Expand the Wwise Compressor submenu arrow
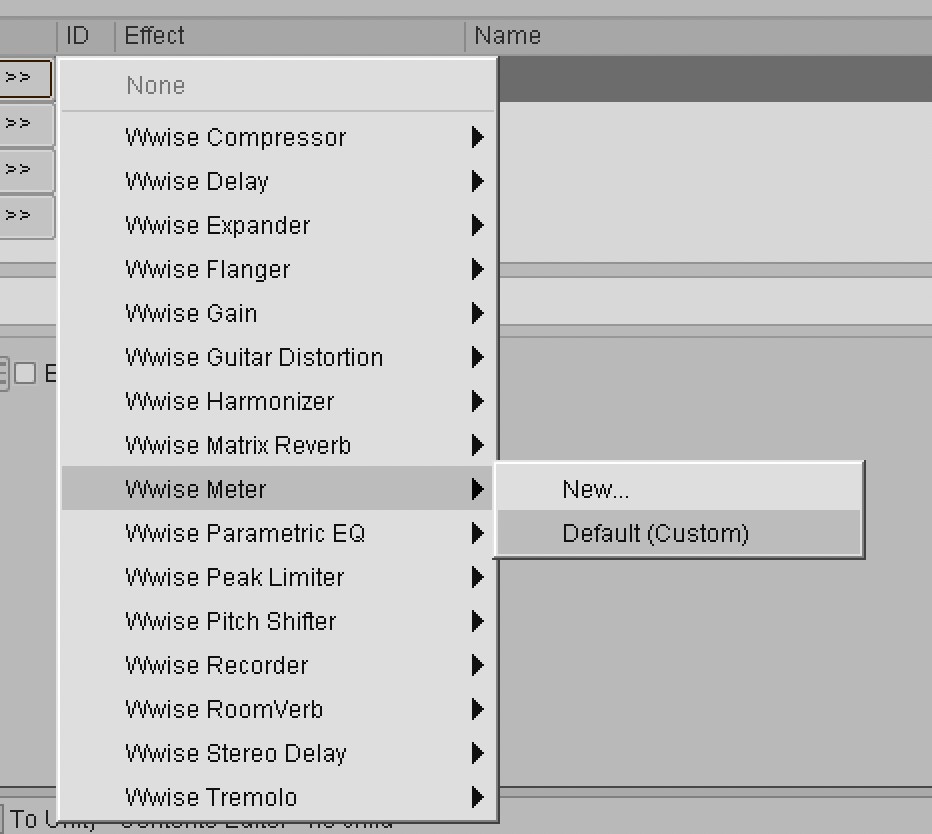The height and width of the screenshot is (834, 932). click(x=477, y=137)
